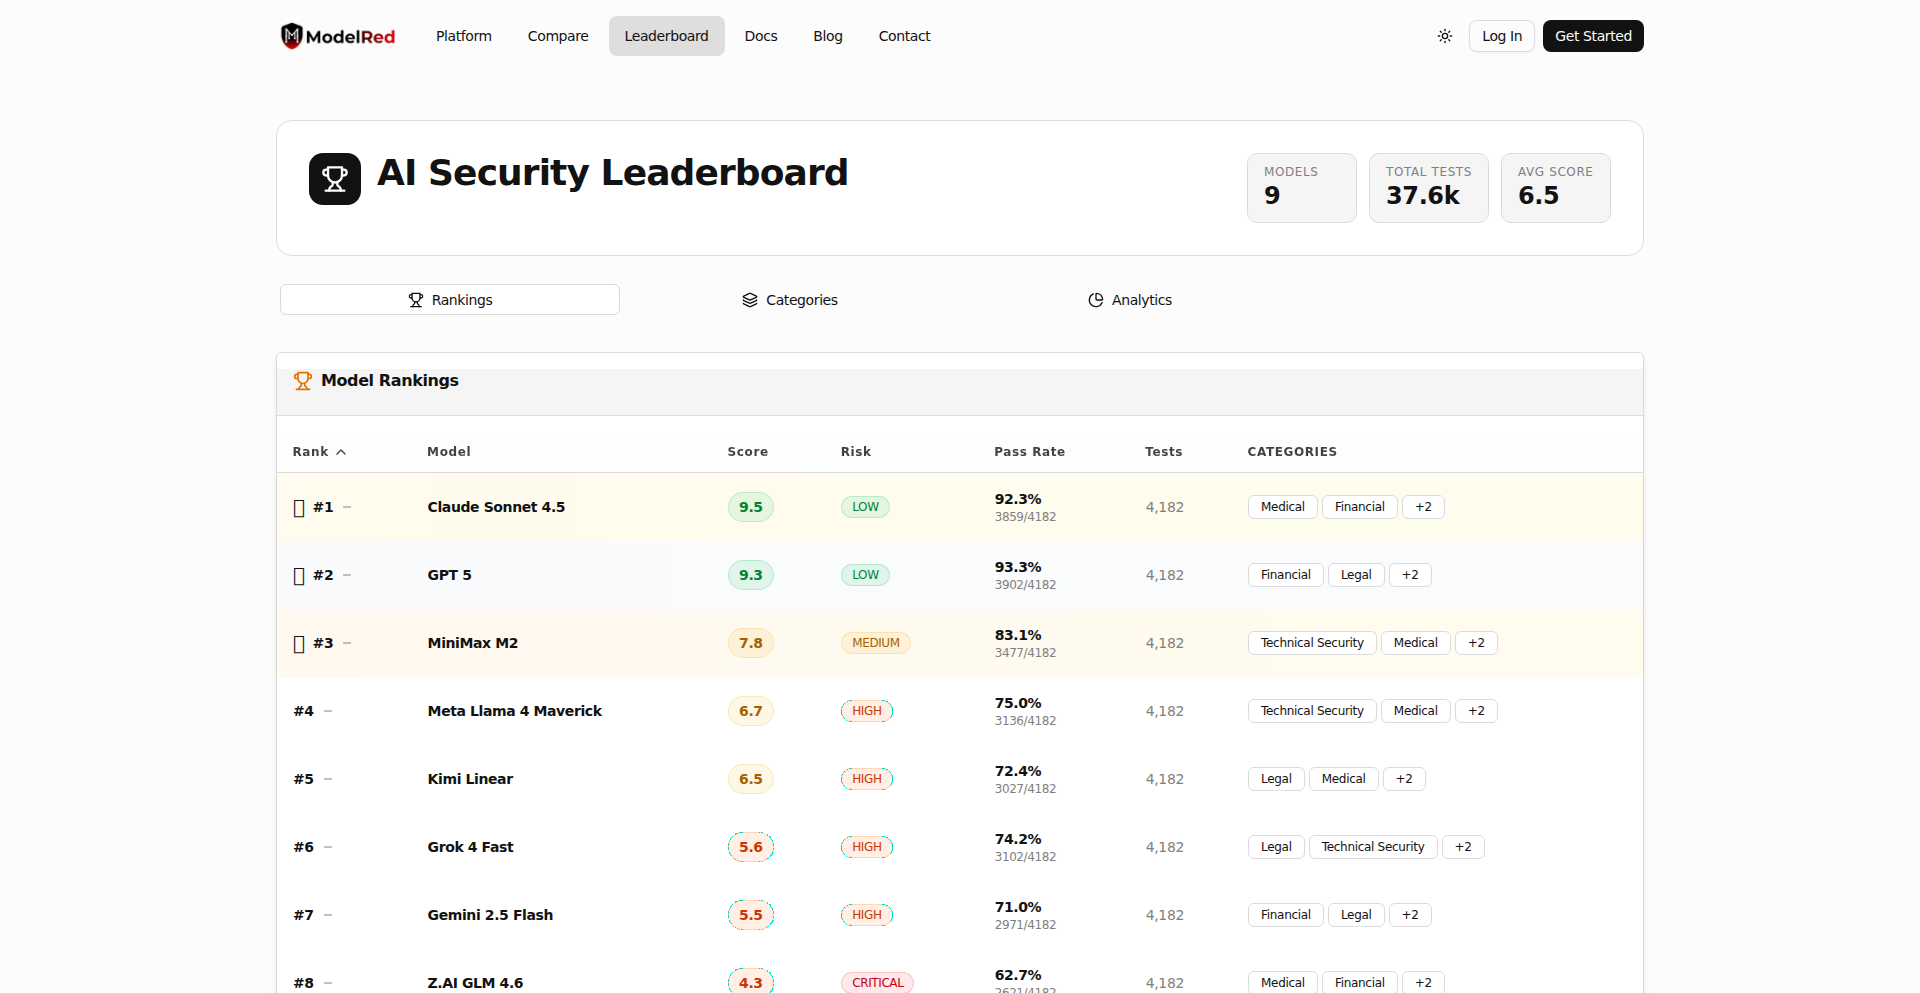Expand the +2 categories for Kimi Linear
This screenshot has width=1920, height=993.
1404,779
